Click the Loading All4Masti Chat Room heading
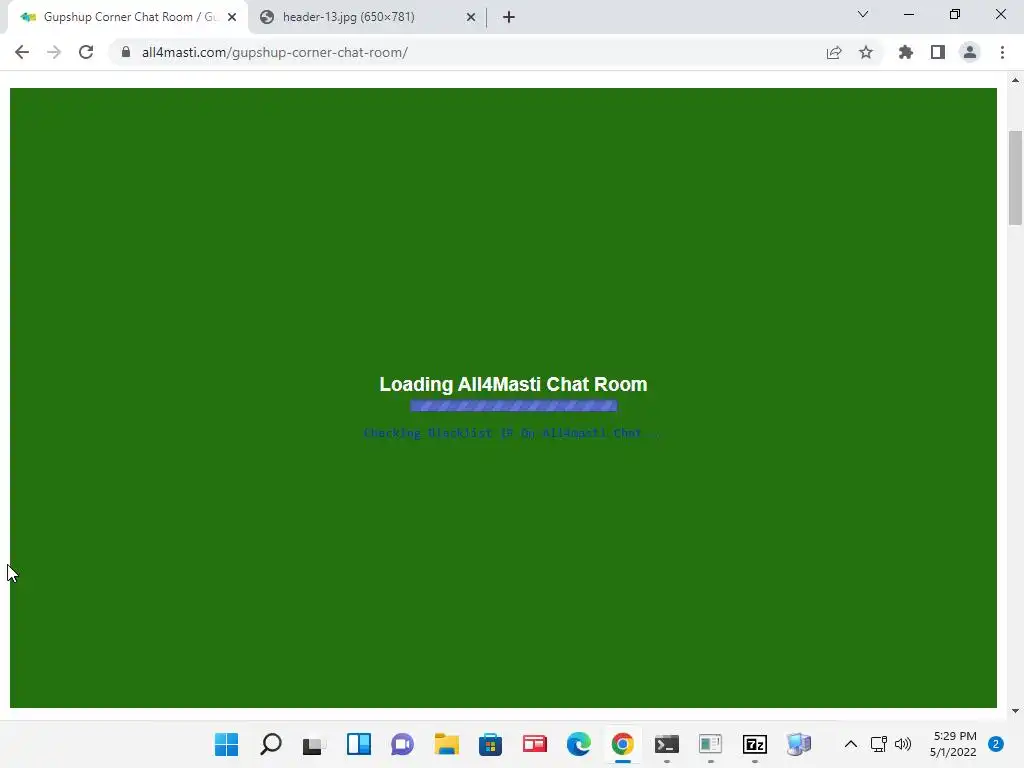 (513, 384)
